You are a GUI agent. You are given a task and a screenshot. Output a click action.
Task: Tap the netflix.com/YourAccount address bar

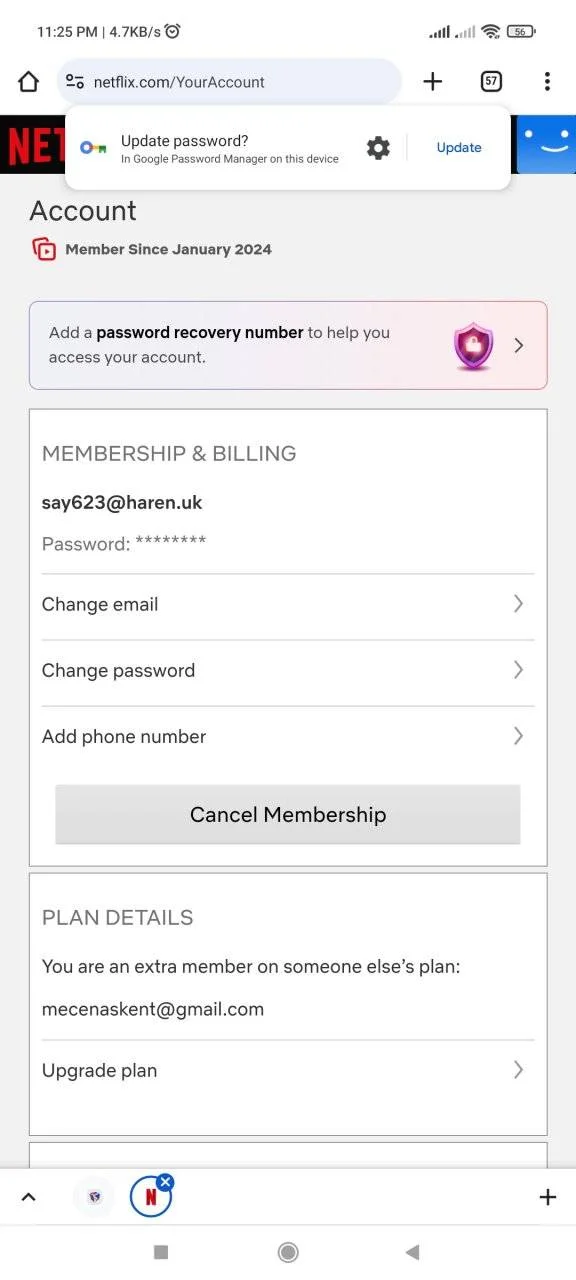coord(230,82)
